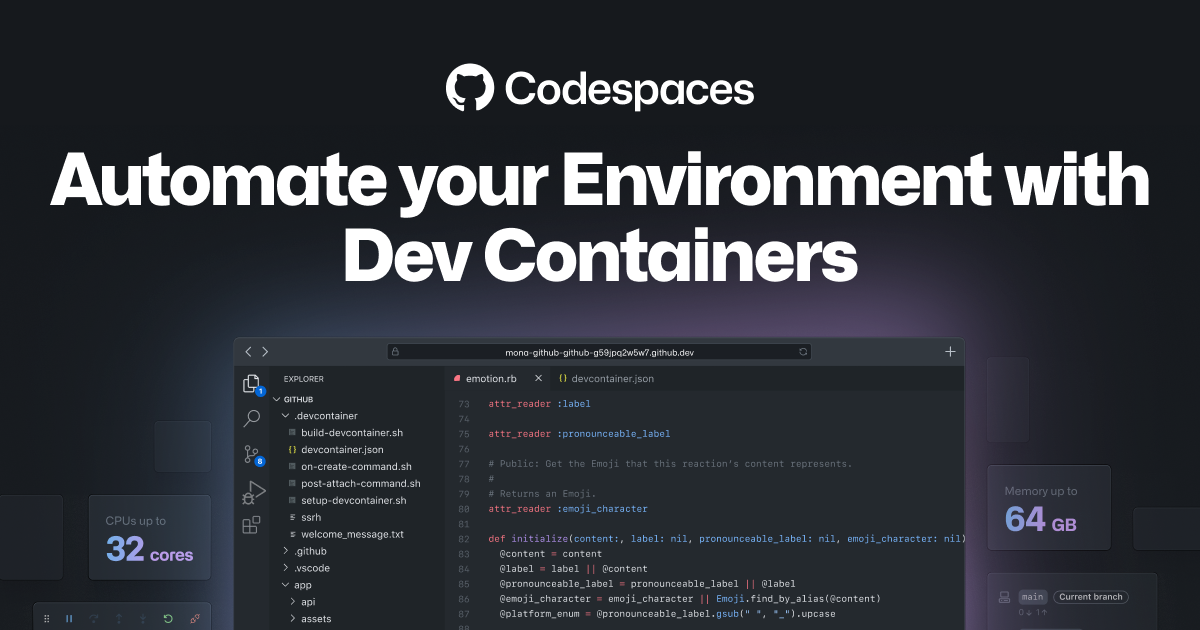This screenshot has height=630, width=1200.
Task: Open the Extensions panel in the activity bar
Action: point(251,524)
